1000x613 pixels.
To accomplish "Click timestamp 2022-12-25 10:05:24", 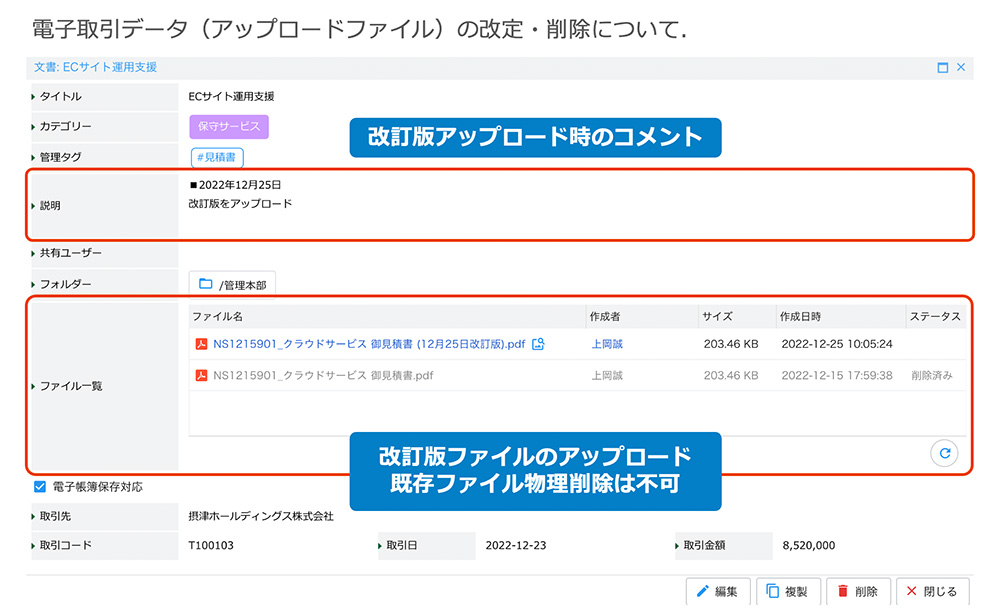I will (837, 344).
